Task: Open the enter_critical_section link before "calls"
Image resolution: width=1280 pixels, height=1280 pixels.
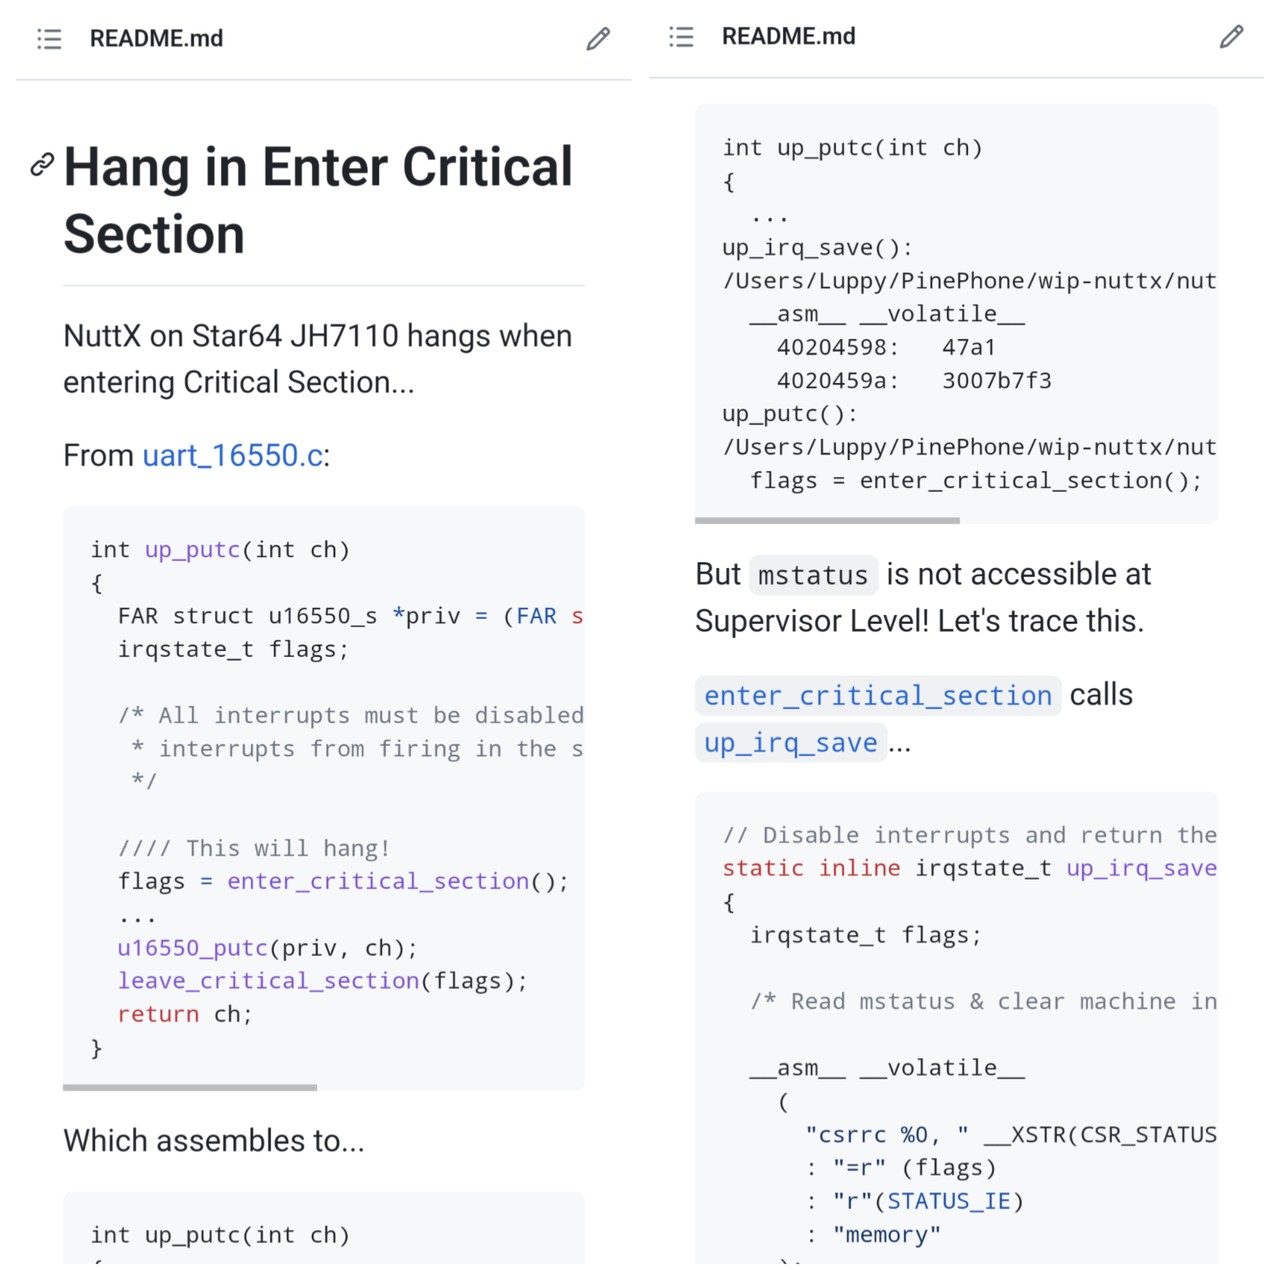Action: (878, 695)
